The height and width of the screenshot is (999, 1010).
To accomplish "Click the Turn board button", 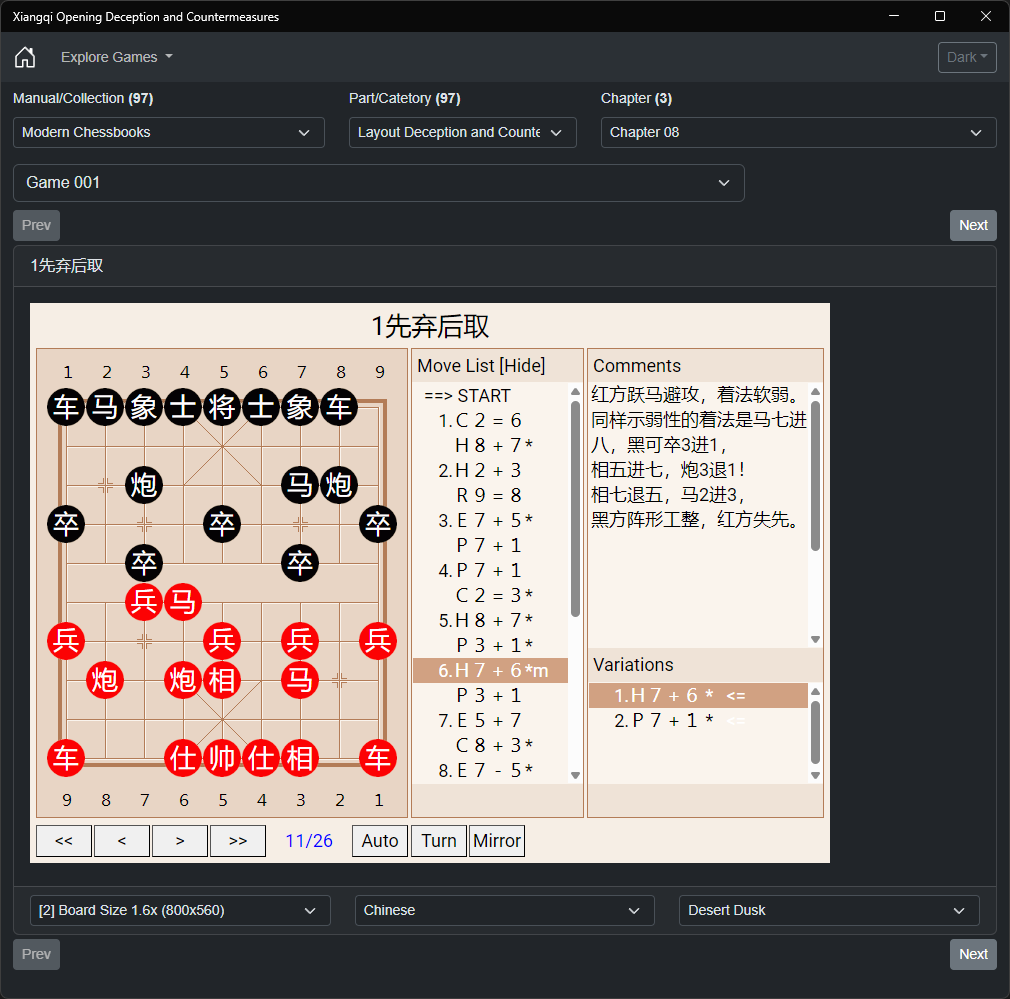I will pyautogui.click(x=439, y=841).
